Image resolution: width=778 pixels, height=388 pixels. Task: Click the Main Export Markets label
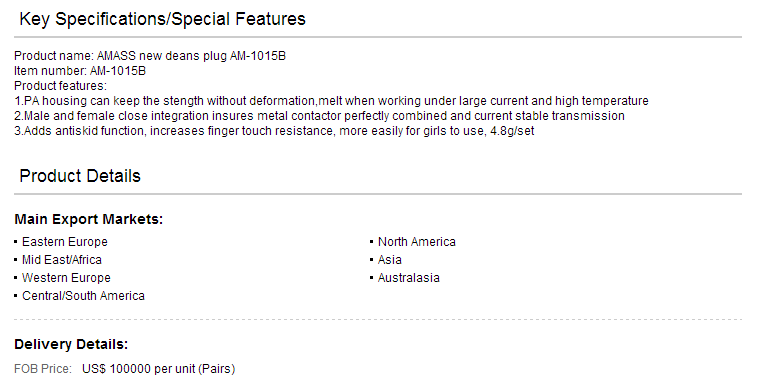[89, 219]
